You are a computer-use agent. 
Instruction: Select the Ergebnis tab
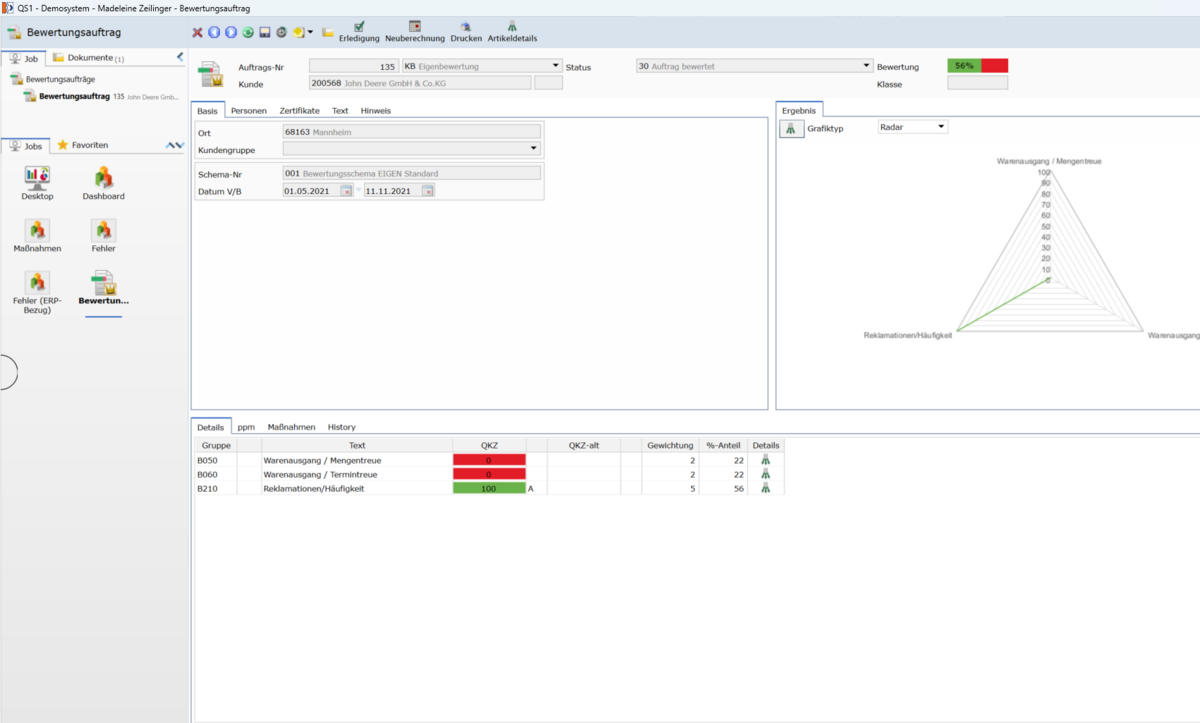pyautogui.click(x=799, y=110)
